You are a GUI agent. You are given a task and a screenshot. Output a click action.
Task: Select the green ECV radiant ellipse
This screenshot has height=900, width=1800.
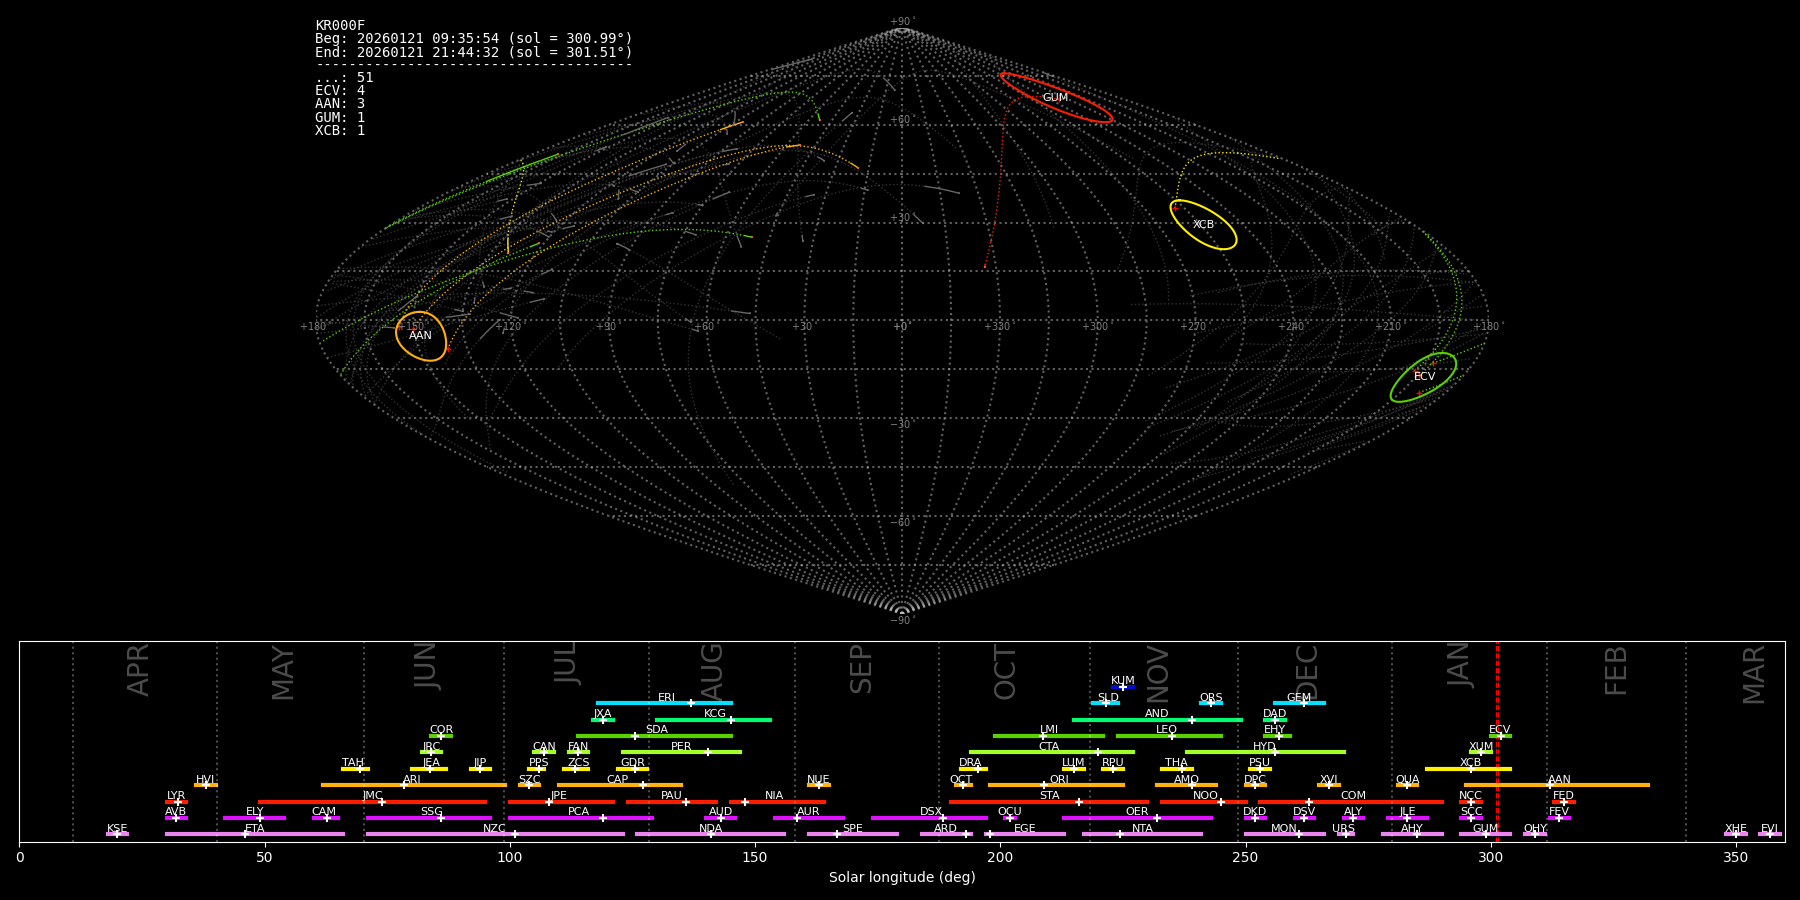coord(1423,377)
